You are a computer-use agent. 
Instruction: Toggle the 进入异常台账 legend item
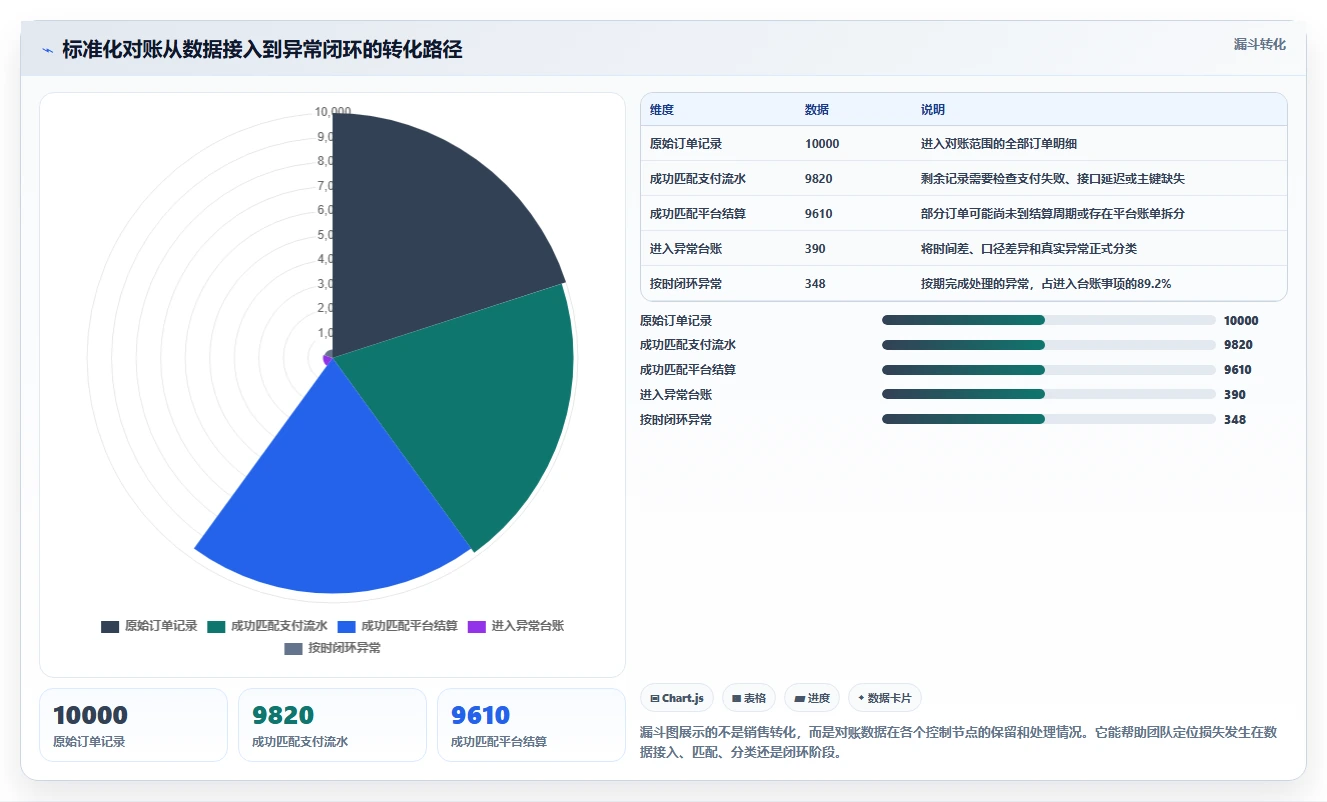pos(516,626)
